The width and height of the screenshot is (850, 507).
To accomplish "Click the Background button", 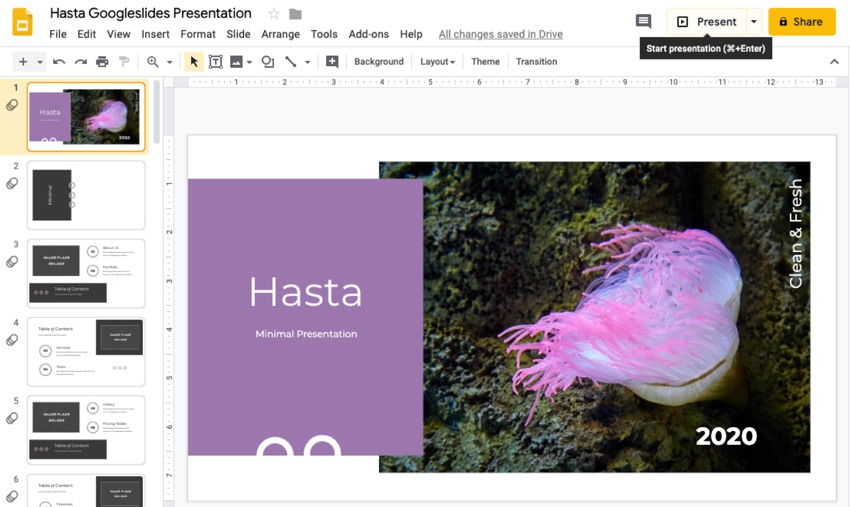I will (379, 62).
